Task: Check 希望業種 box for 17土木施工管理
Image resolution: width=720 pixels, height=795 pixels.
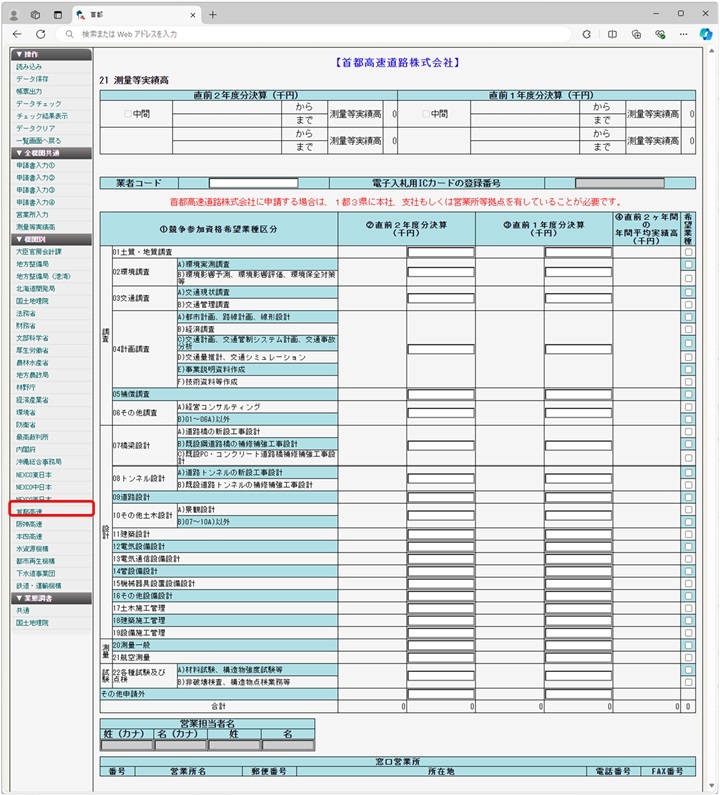Action: (x=688, y=608)
